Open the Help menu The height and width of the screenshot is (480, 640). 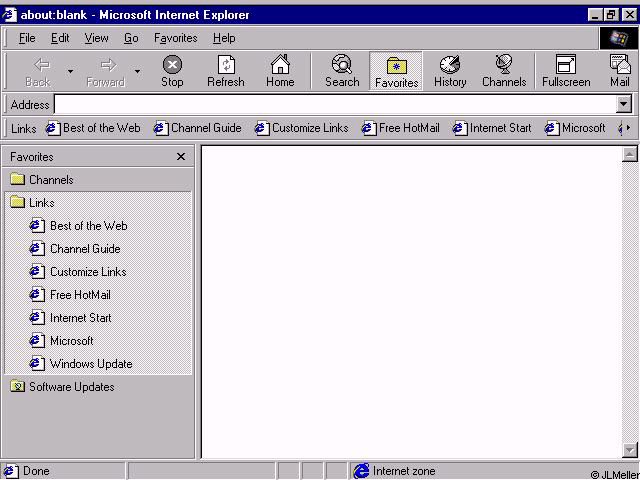click(x=224, y=38)
